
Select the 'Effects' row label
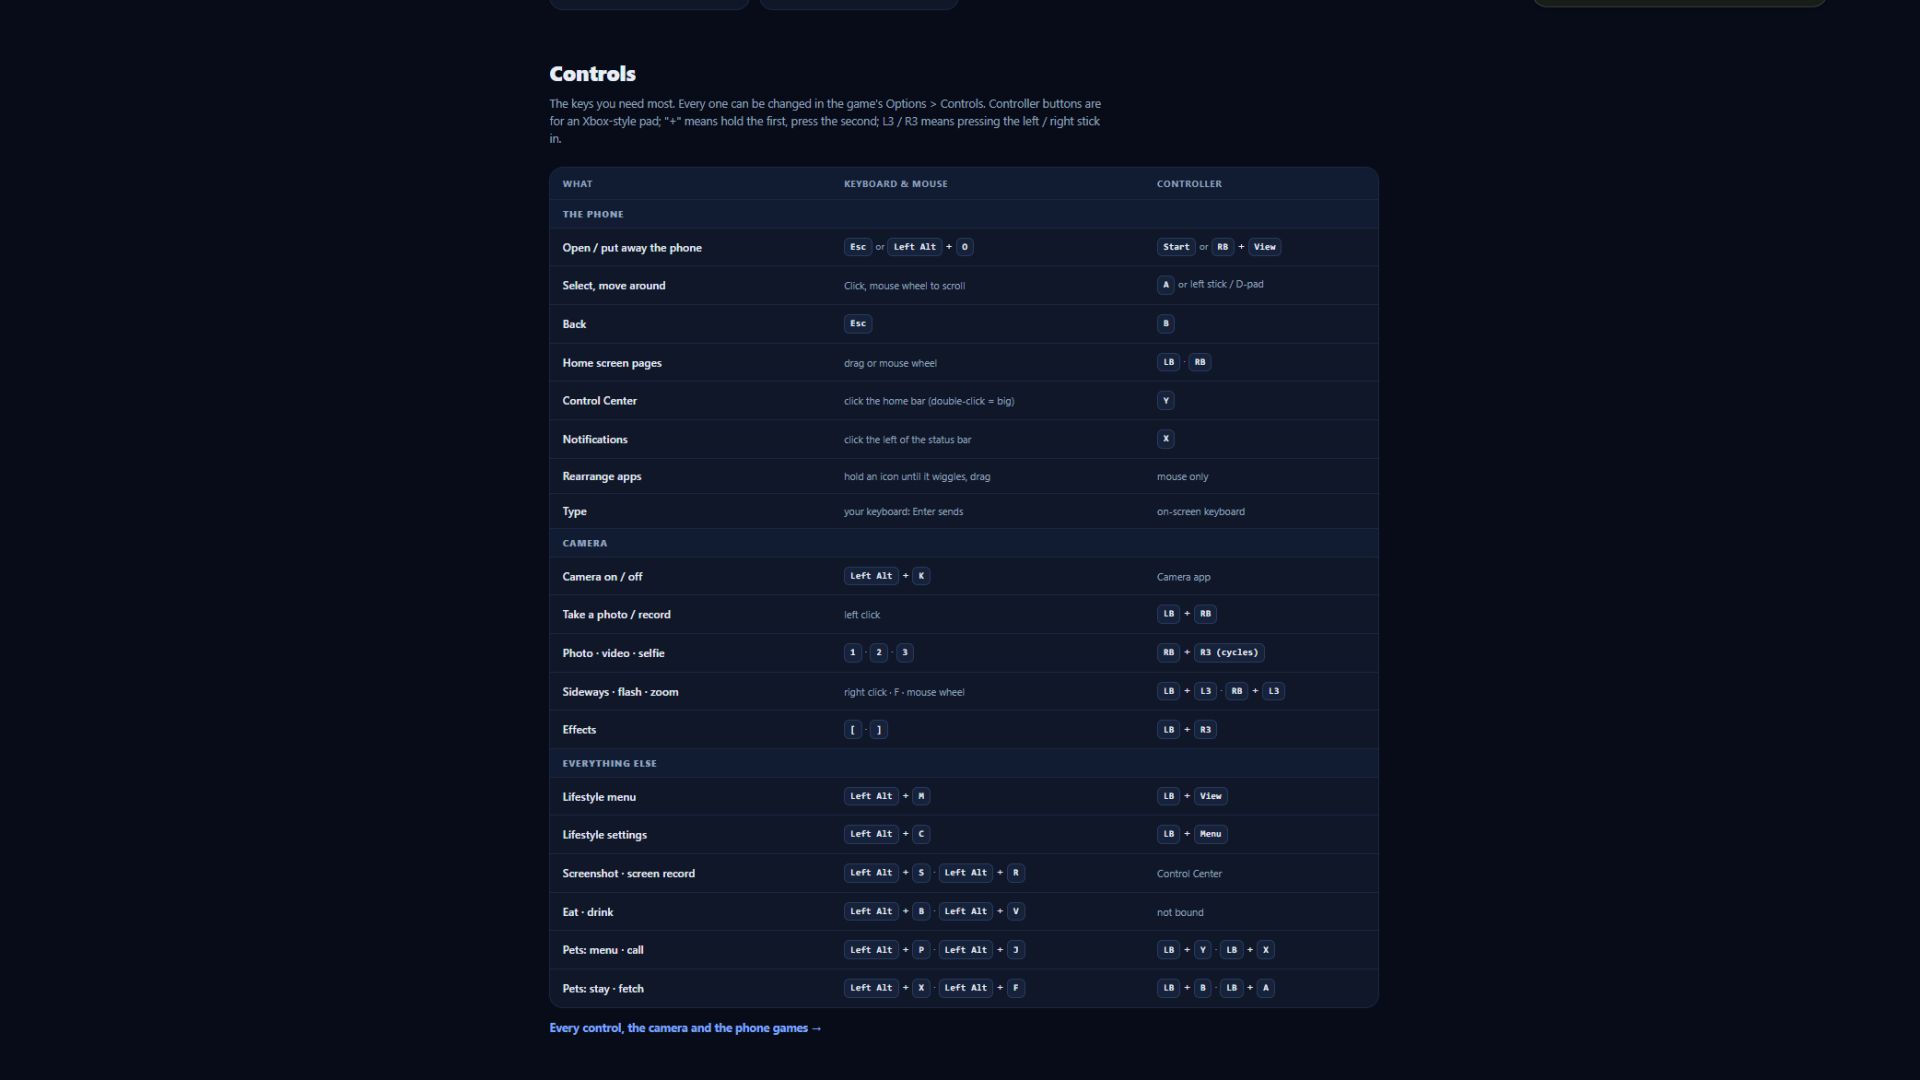pos(579,730)
